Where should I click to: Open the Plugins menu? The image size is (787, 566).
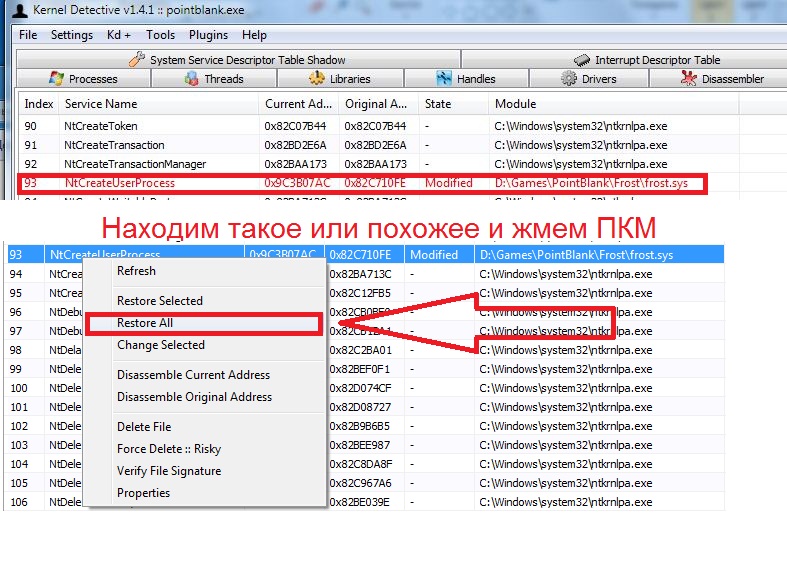208,35
